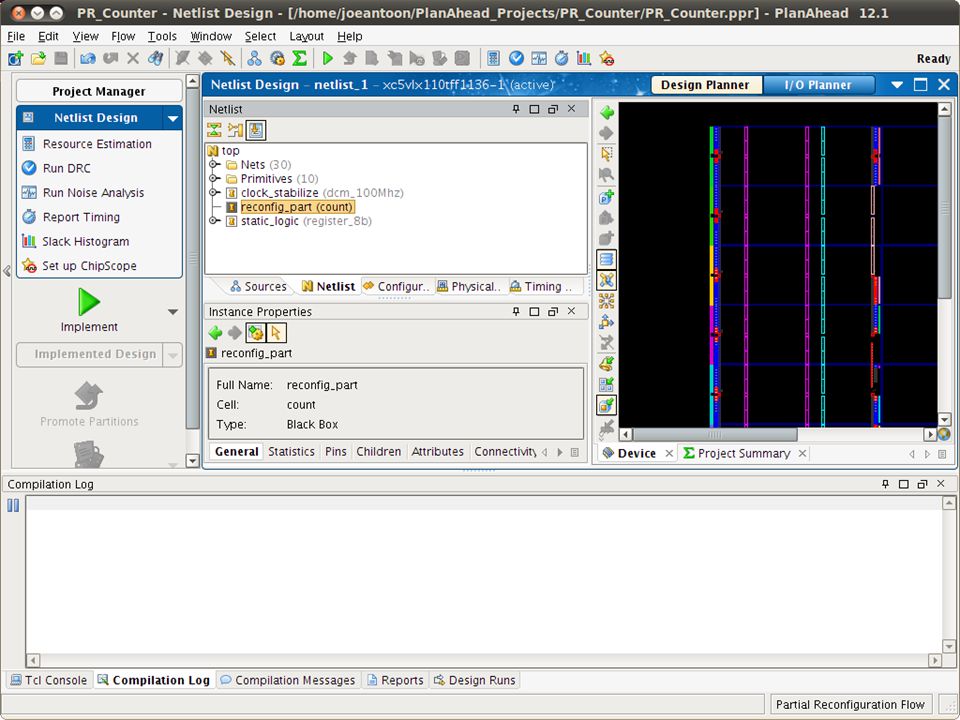Screen dimensions: 960x720
Task: Click the Partial Reconfiguration Flow status label
Action: [x=850, y=705]
